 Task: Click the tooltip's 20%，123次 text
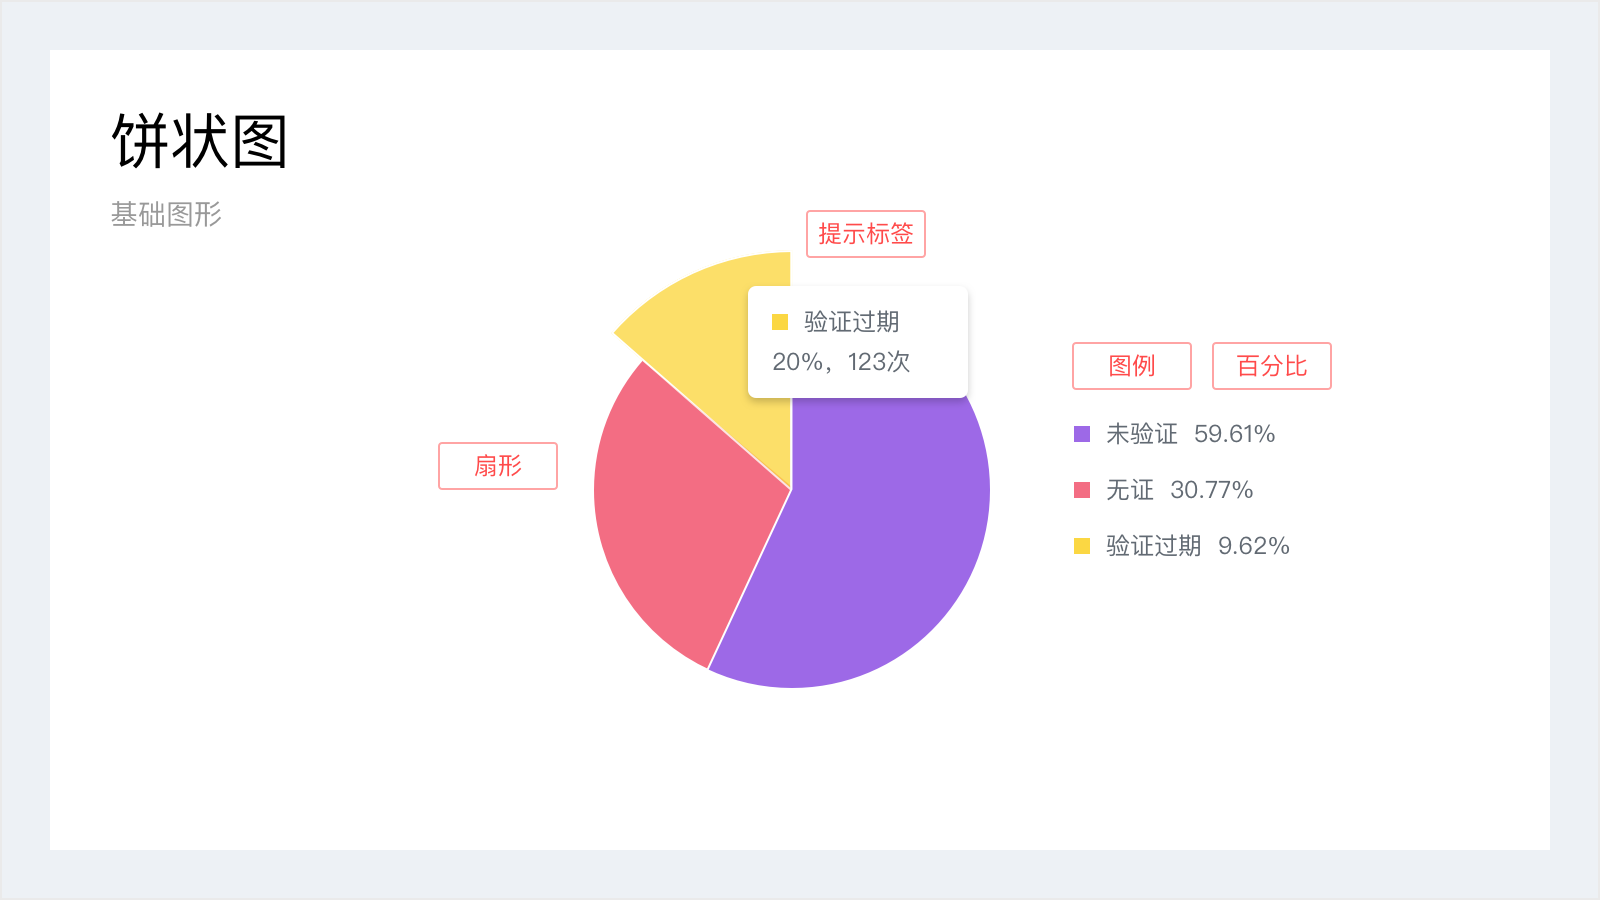coord(841,362)
